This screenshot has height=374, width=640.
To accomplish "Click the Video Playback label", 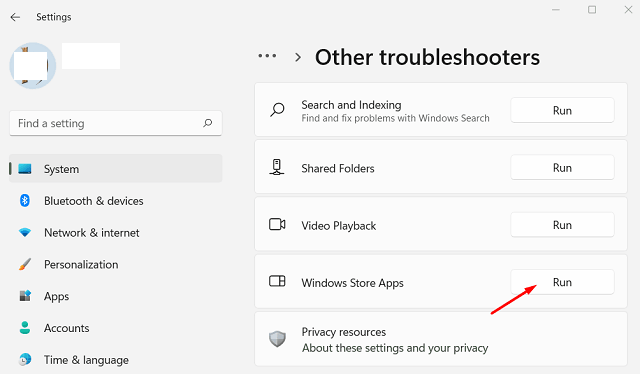I will click(338, 226).
